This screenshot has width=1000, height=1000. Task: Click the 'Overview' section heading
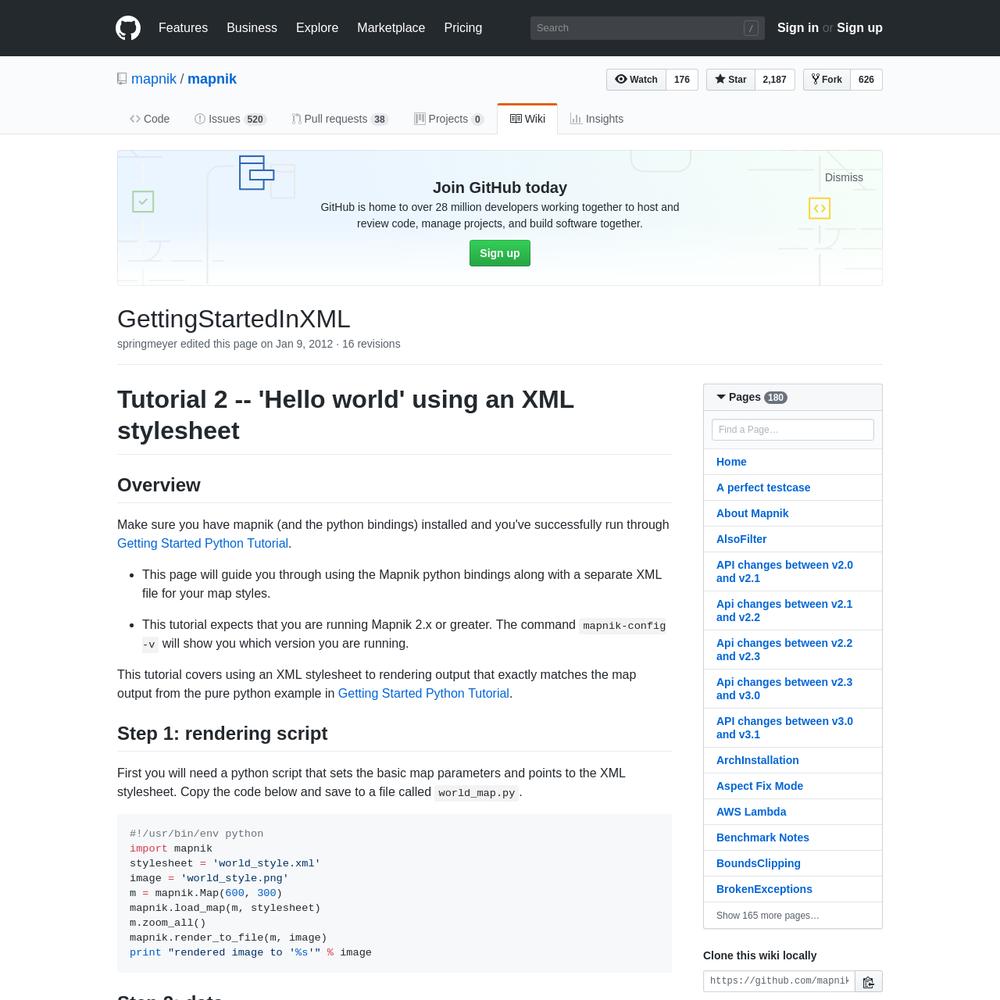coord(159,485)
